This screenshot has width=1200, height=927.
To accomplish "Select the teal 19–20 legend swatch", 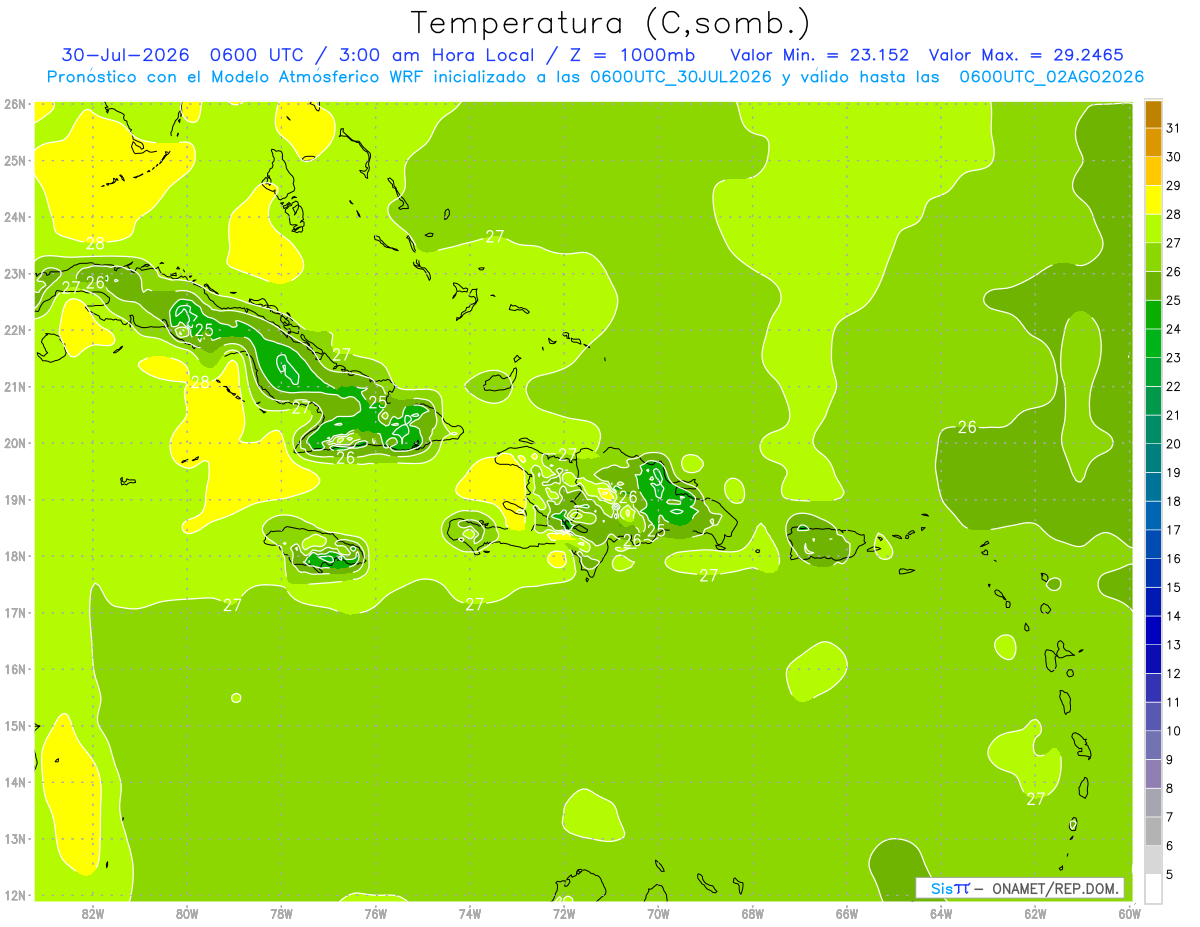I will [1153, 459].
